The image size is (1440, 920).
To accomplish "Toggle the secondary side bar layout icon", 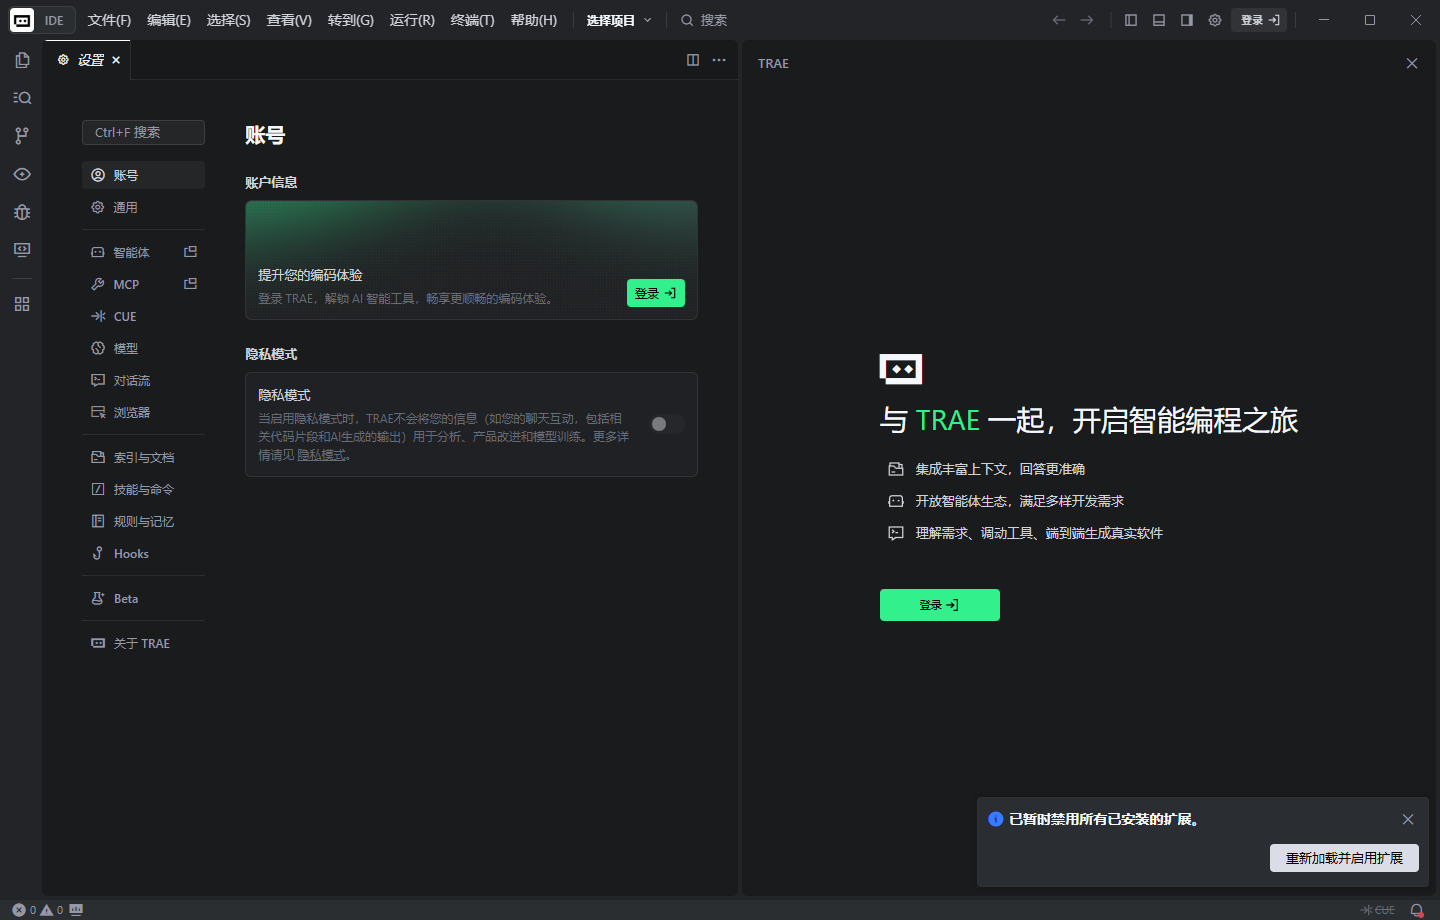I will [1187, 20].
